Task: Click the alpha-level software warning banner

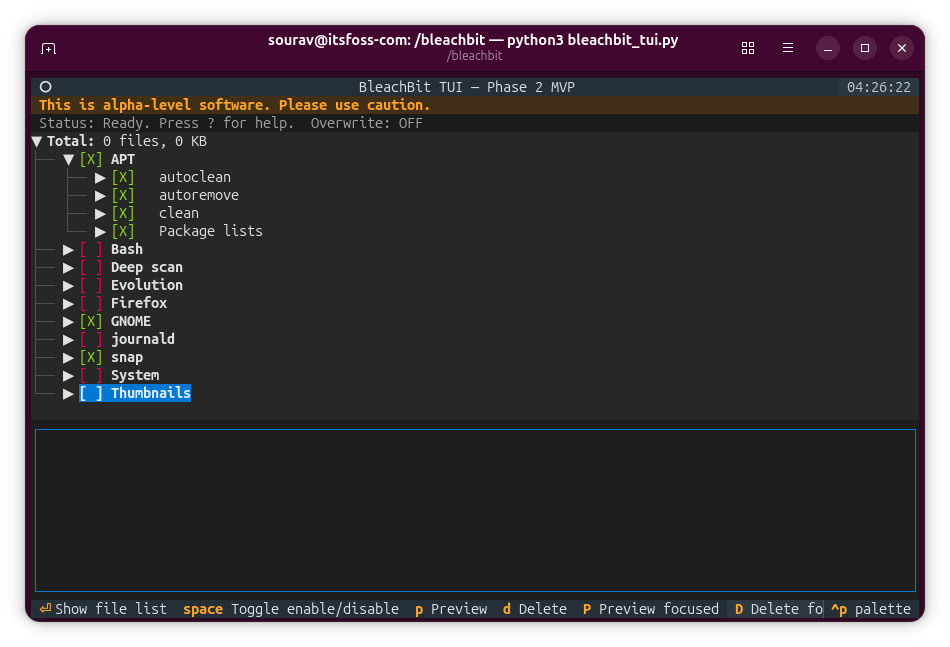Action: tap(475, 105)
